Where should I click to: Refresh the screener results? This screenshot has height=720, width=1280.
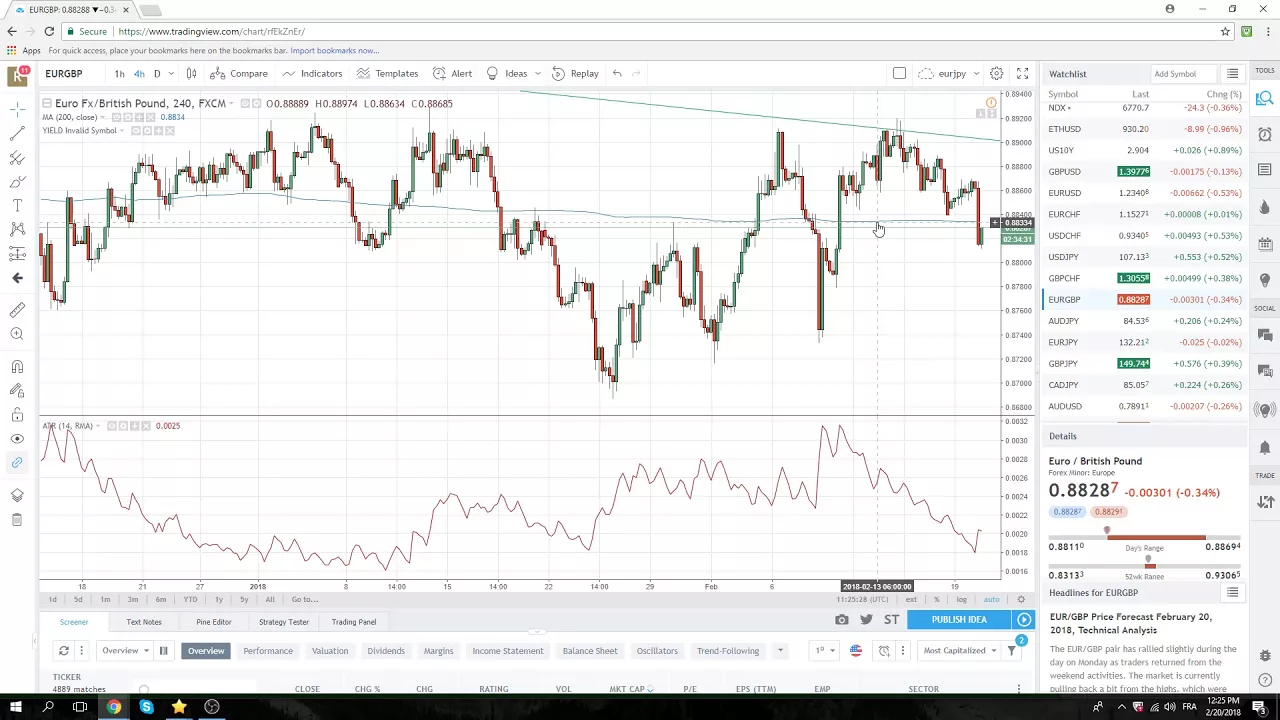pyautogui.click(x=63, y=651)
